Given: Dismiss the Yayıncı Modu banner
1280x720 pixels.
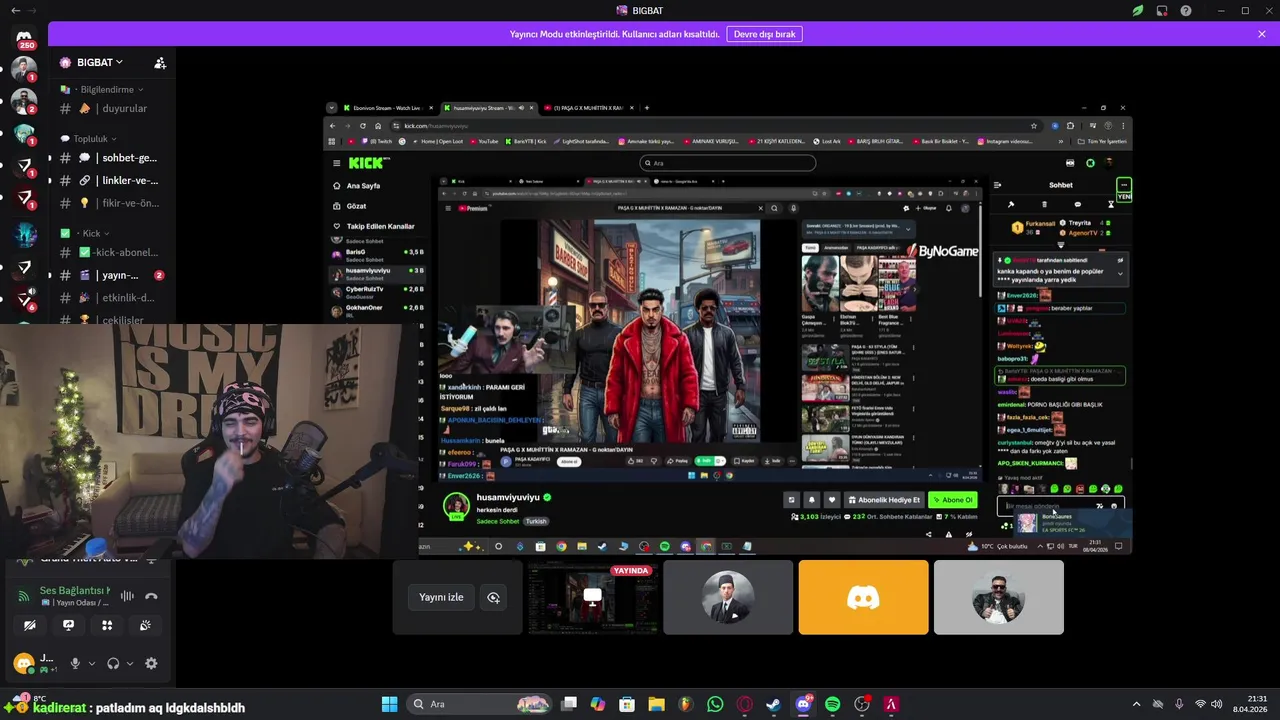Looking at the screenshot, I should [x=1262, y=34].
